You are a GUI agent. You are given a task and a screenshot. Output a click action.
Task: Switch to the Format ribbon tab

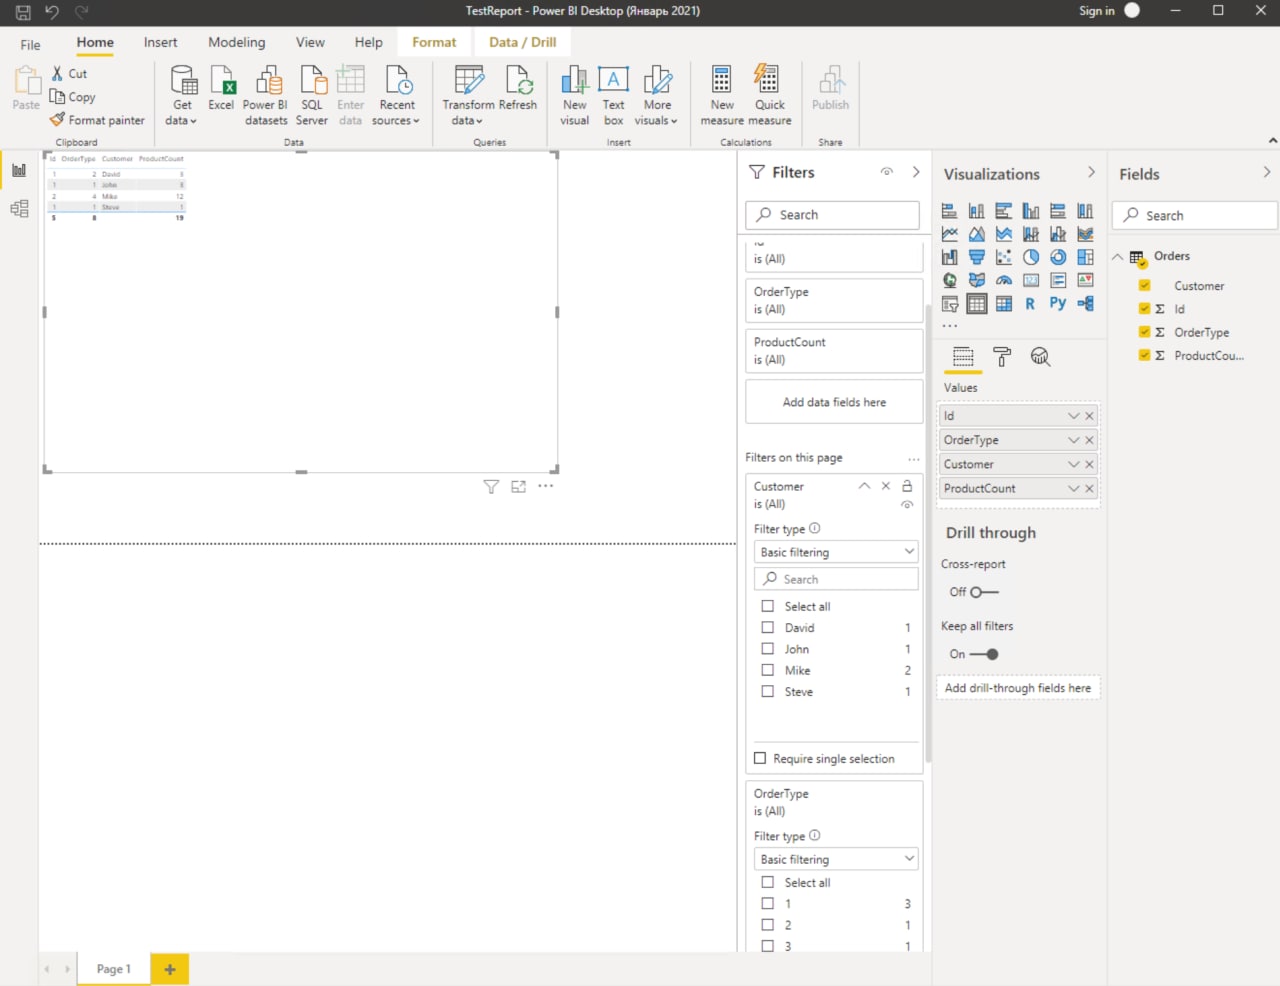(x=434, y=43)
